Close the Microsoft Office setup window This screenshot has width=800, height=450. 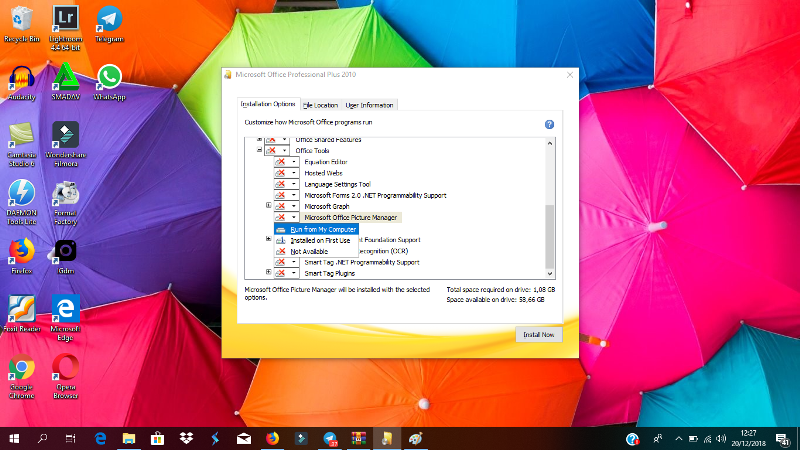tap(570, 75)
